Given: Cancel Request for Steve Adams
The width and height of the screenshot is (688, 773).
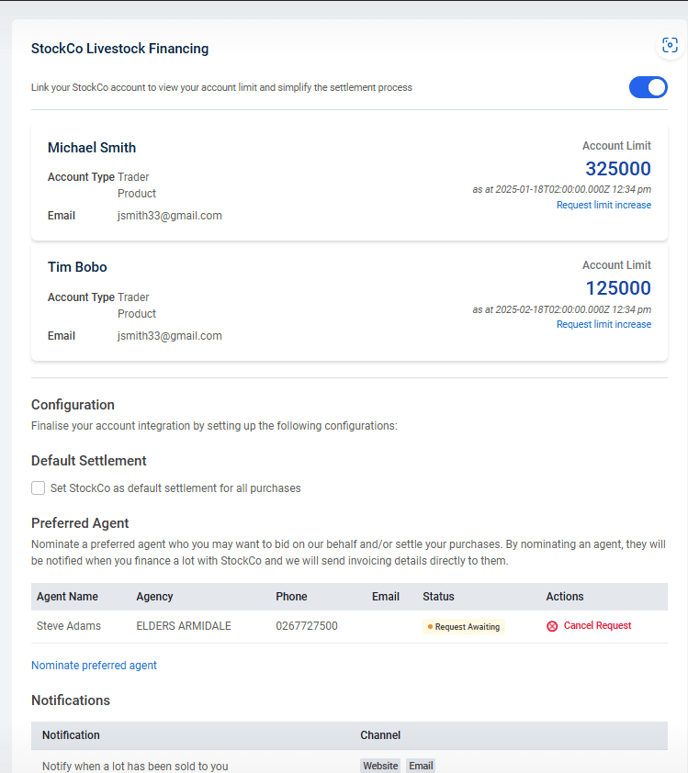Looking at the screenshot, I should 597,626.
